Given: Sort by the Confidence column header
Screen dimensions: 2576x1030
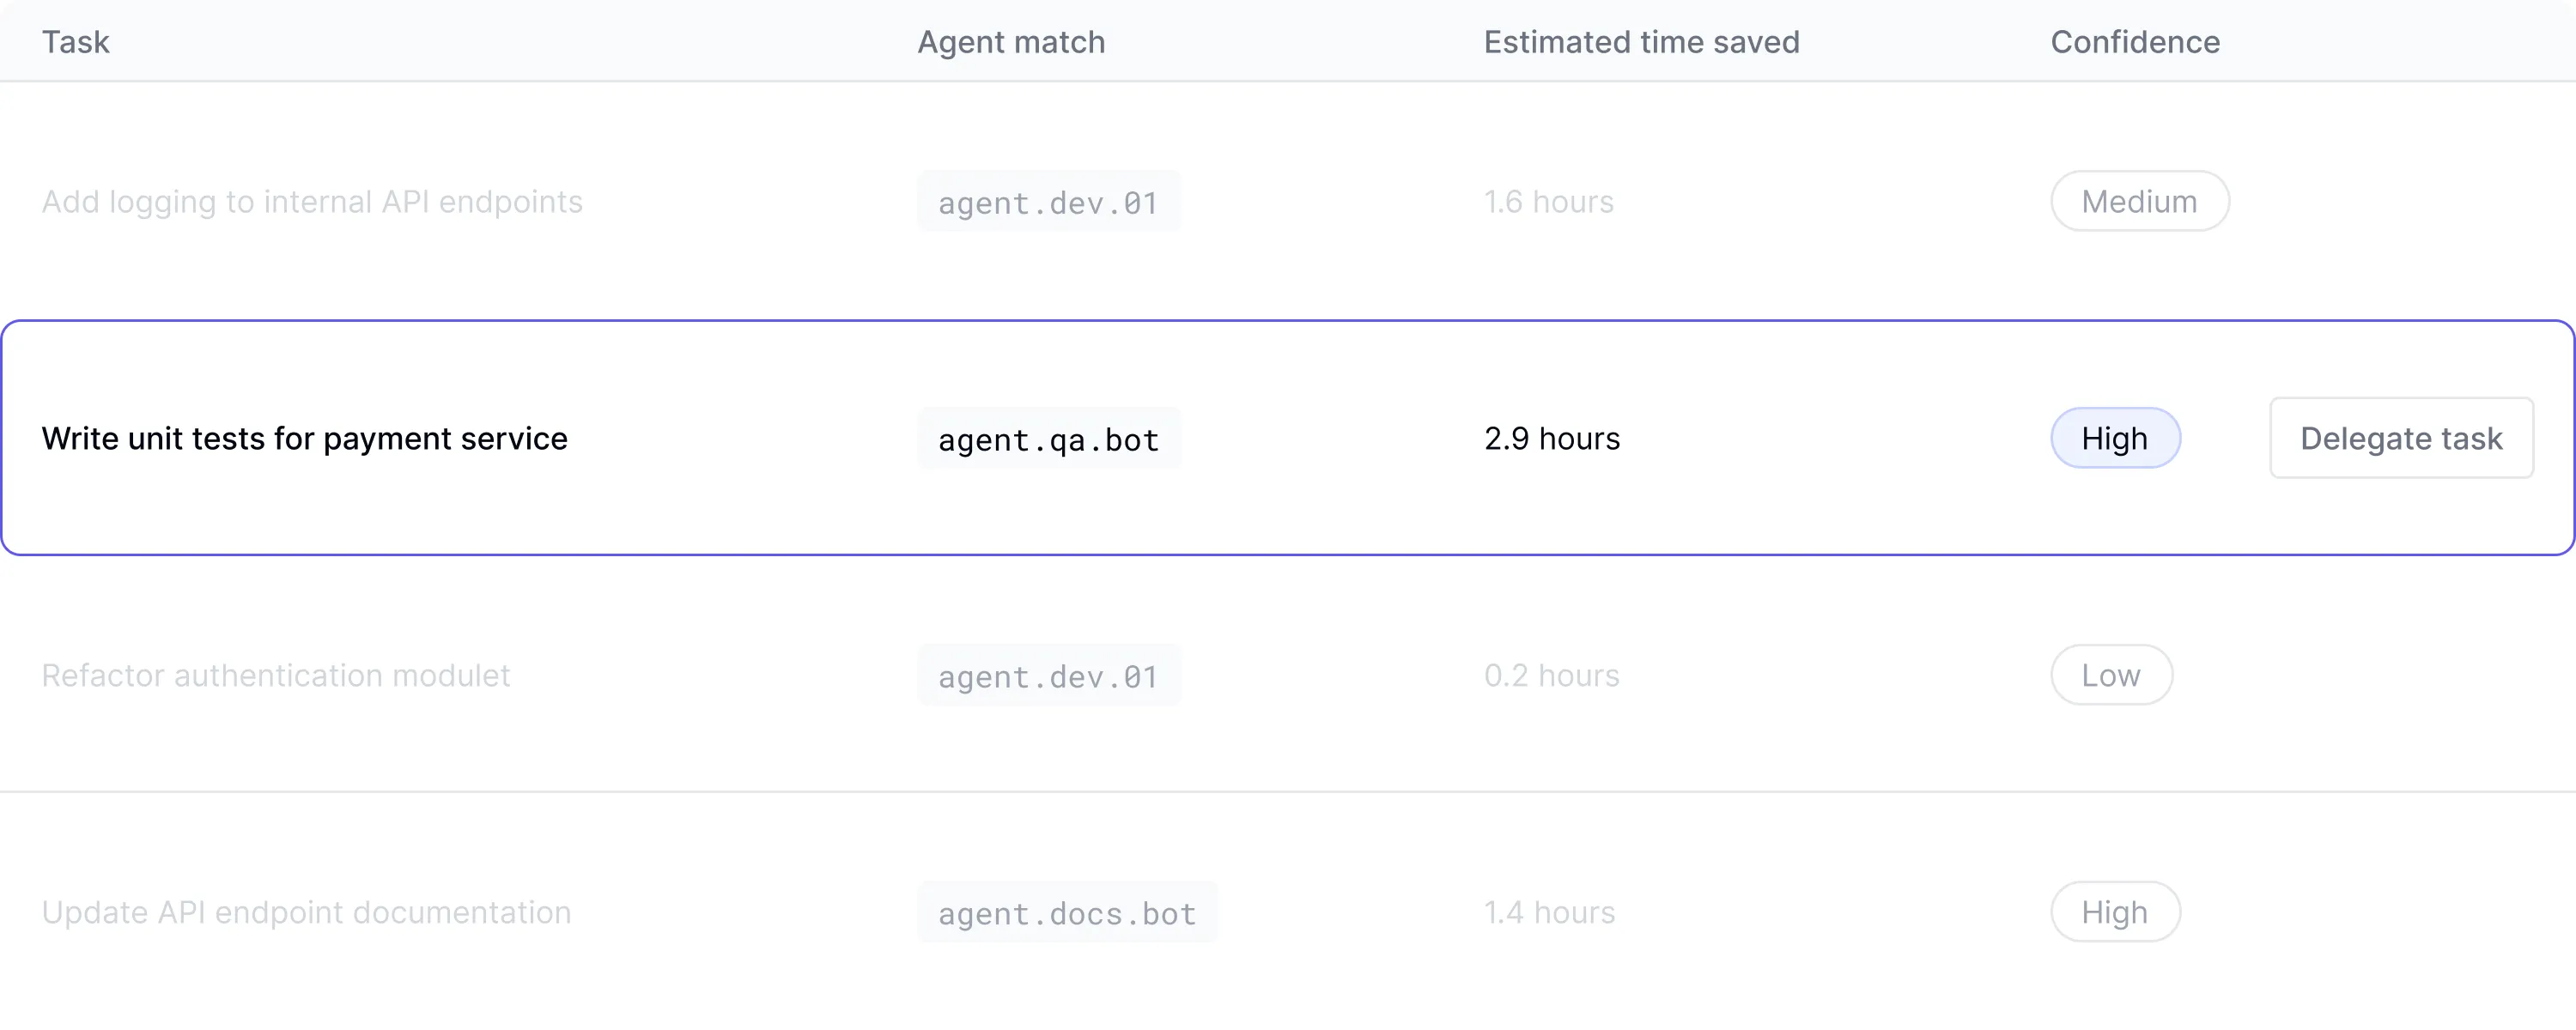Looking at the screenshot, I should 2134,42.
